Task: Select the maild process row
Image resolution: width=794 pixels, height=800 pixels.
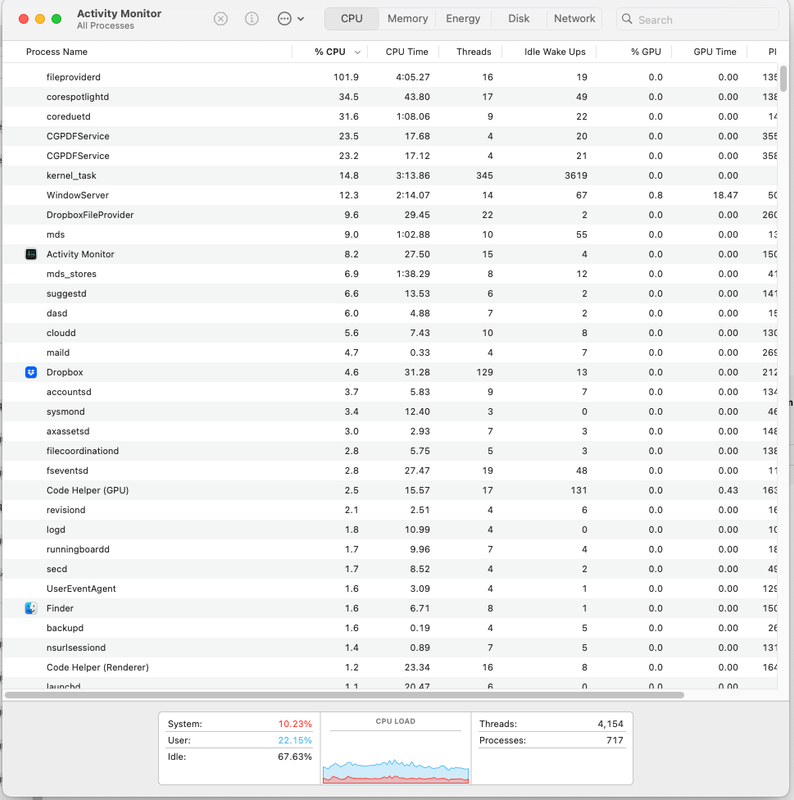Action: point(390,353)
